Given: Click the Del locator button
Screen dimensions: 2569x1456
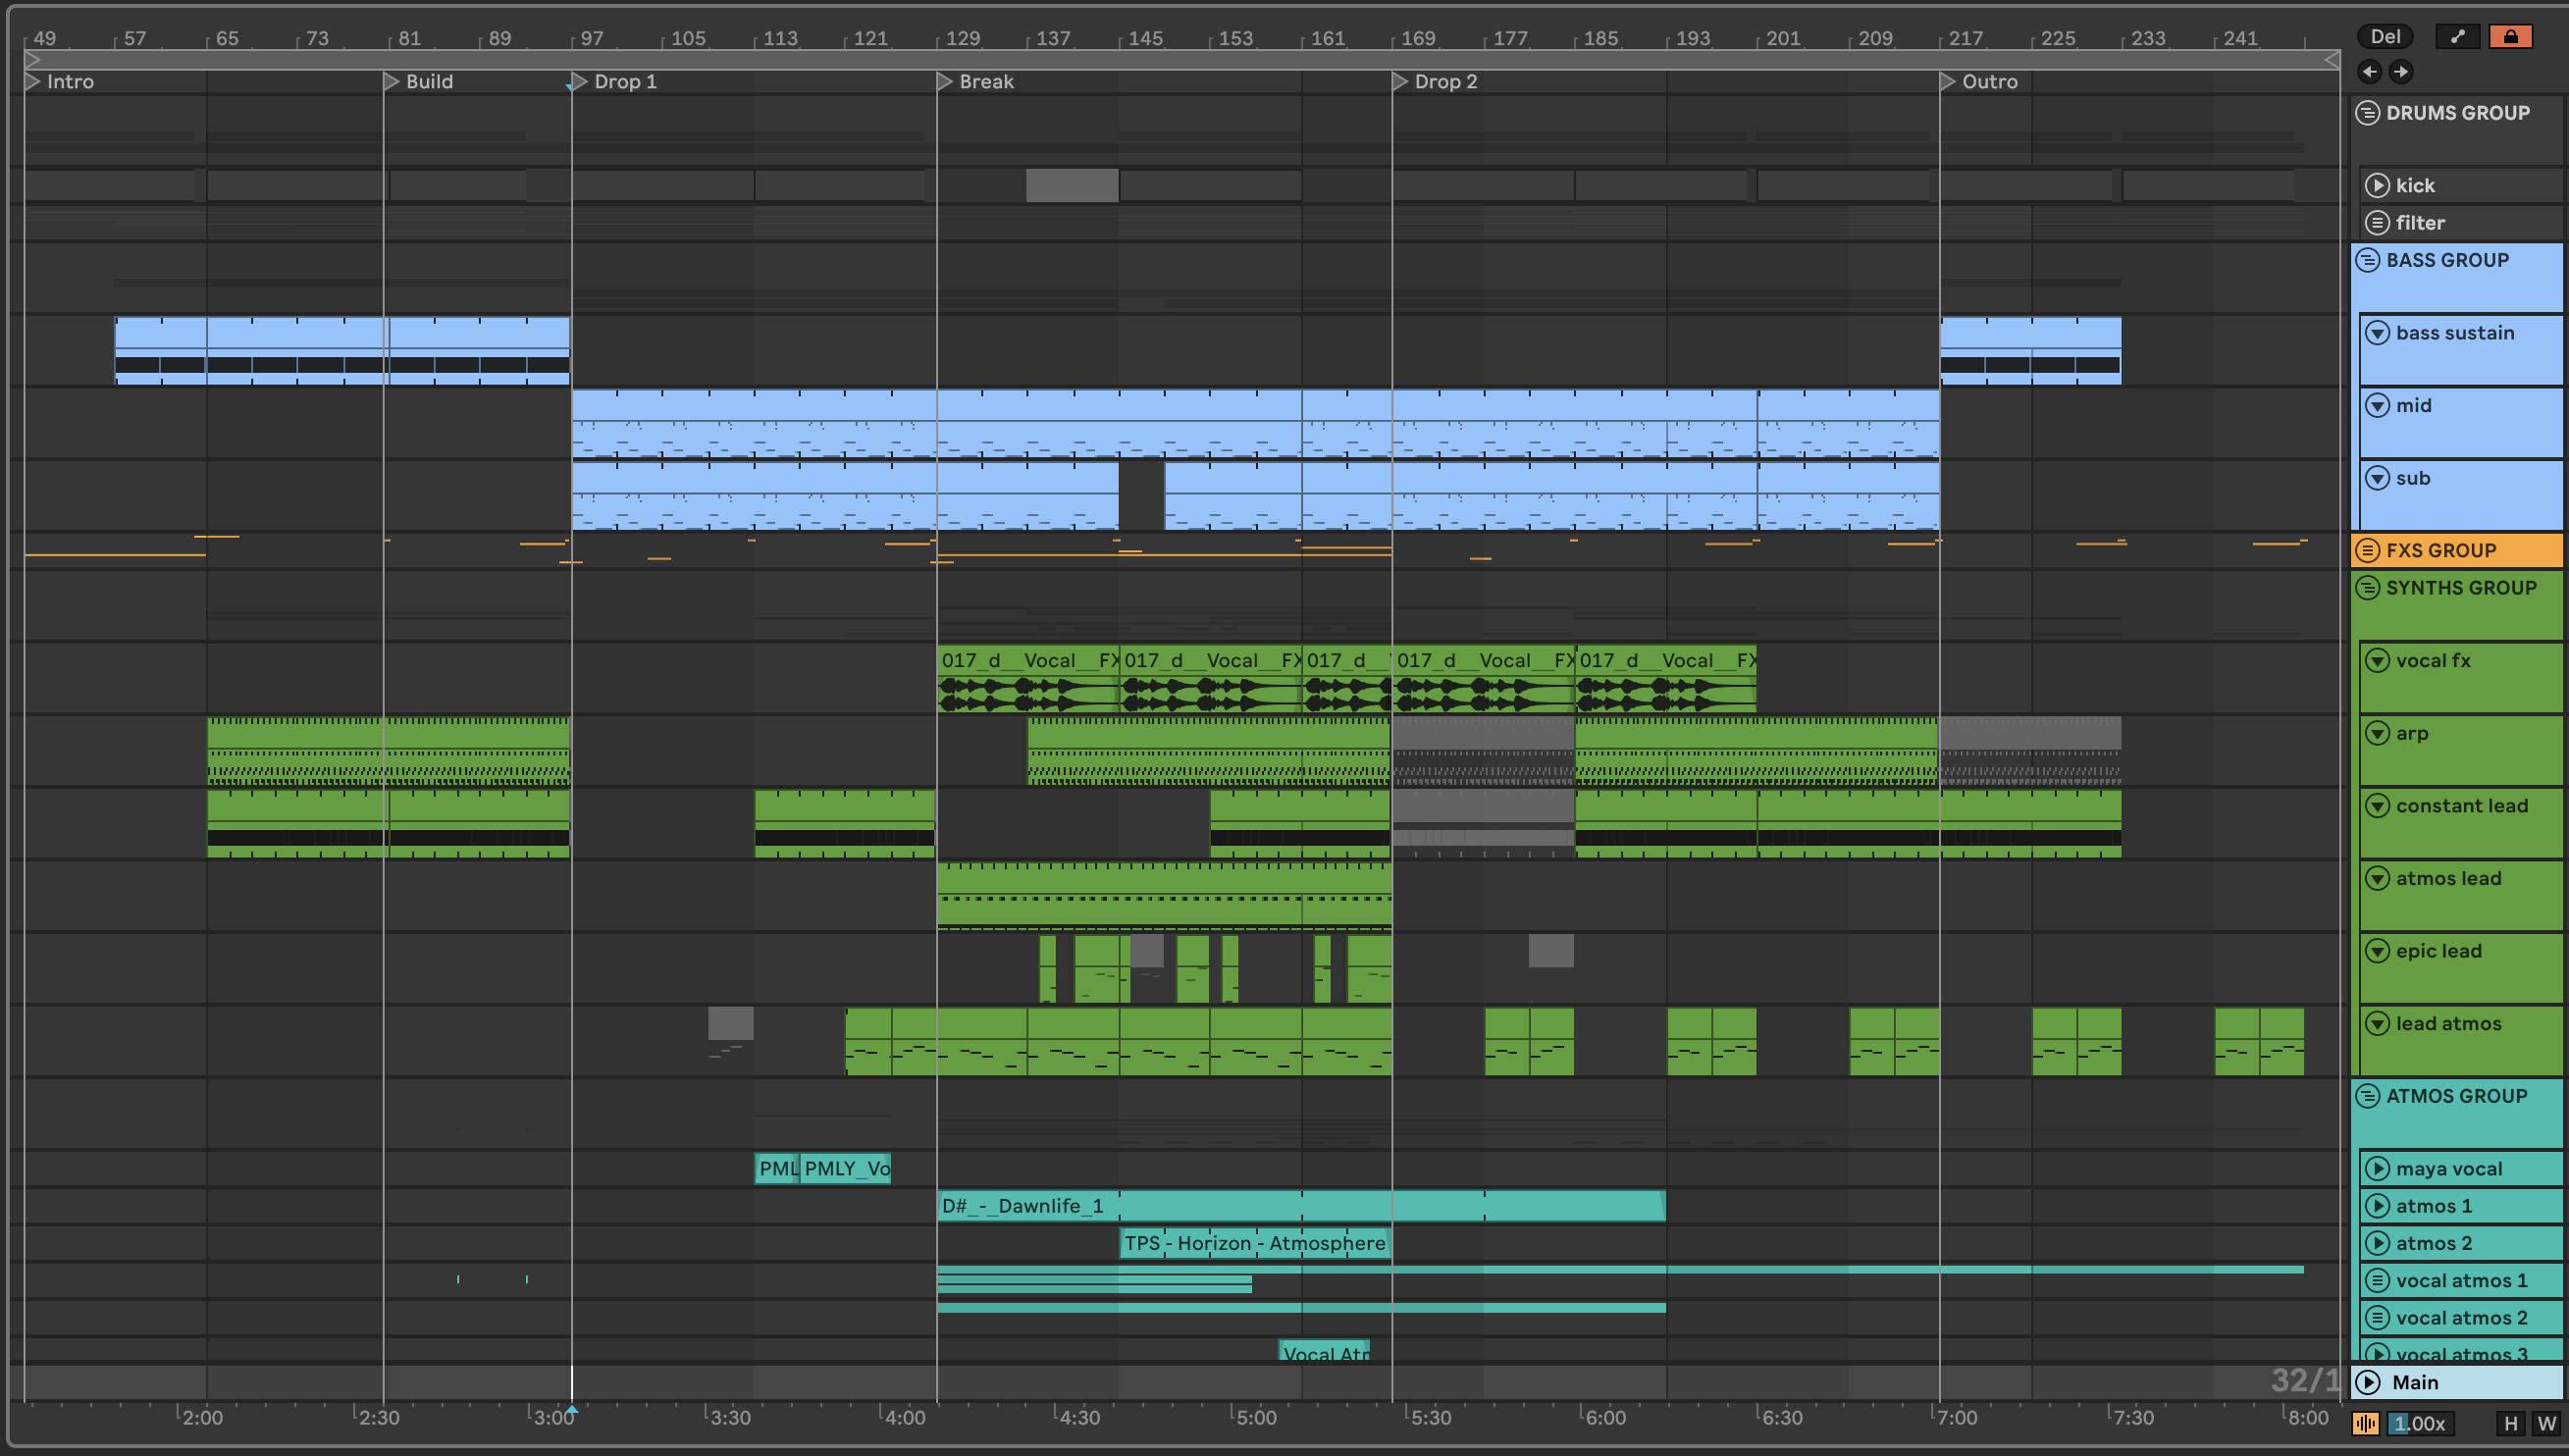Looking at the screenshot, I should 2385,37.
